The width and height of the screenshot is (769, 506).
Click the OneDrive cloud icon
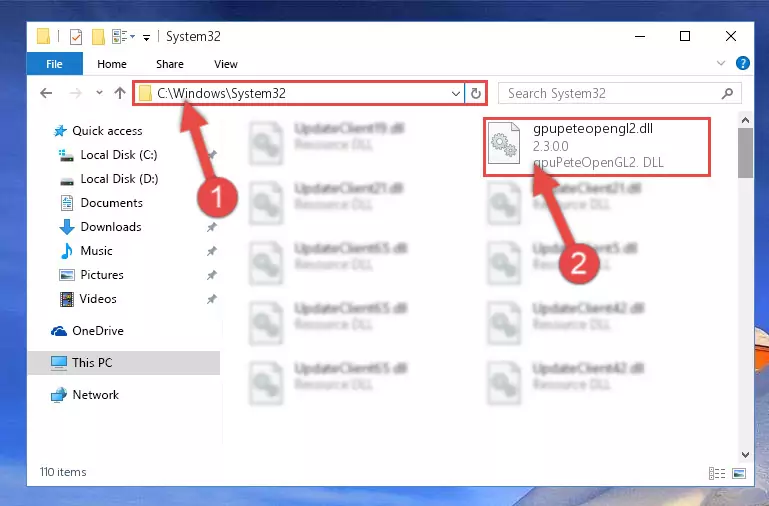(x=59, y=331)
